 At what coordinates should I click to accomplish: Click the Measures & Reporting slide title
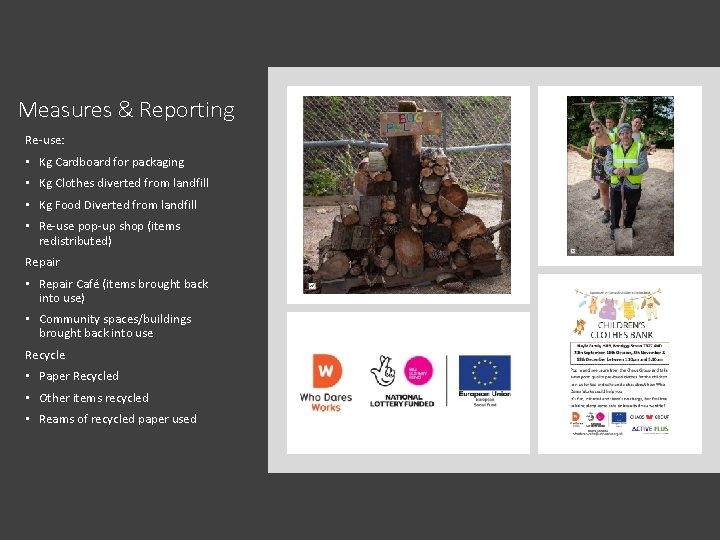point(127,111)
